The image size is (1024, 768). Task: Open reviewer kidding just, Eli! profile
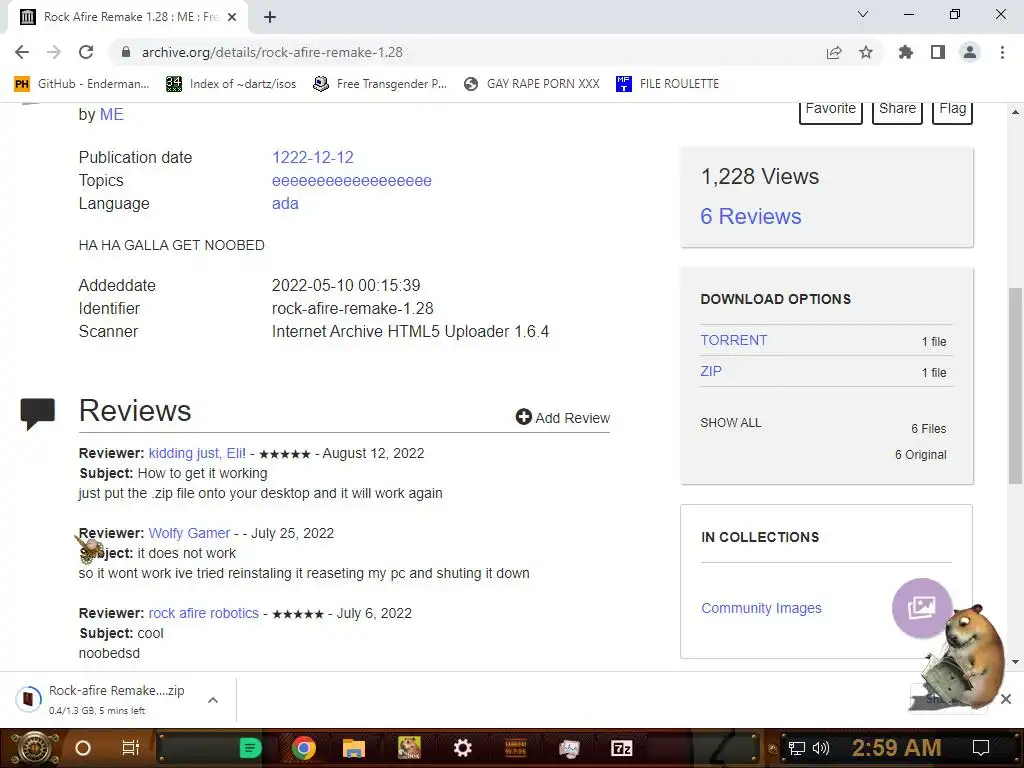(197, 453)
